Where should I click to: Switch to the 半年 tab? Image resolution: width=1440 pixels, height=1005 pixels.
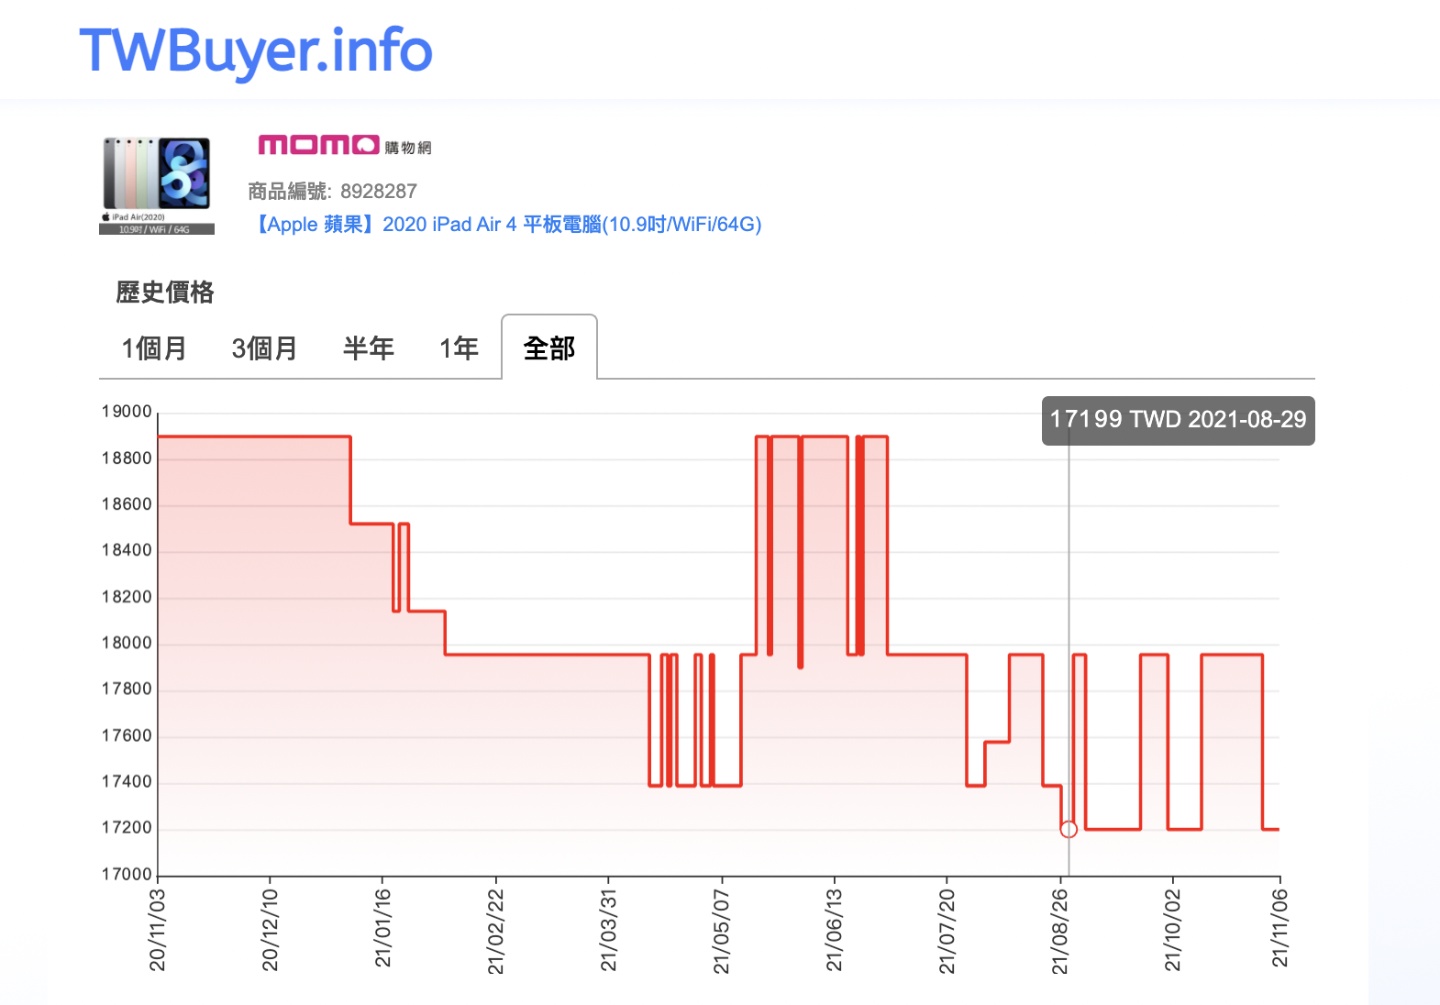tap(368, 348)
